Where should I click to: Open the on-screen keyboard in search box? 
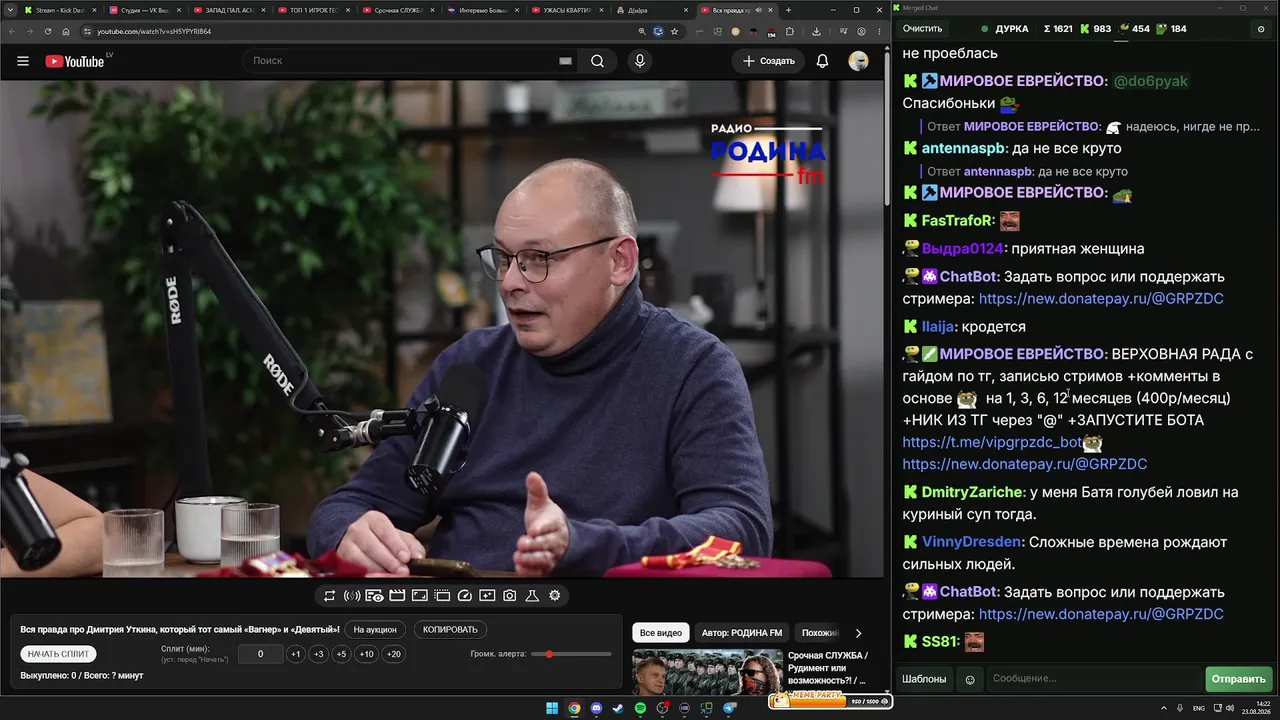(x=565, y=61)
